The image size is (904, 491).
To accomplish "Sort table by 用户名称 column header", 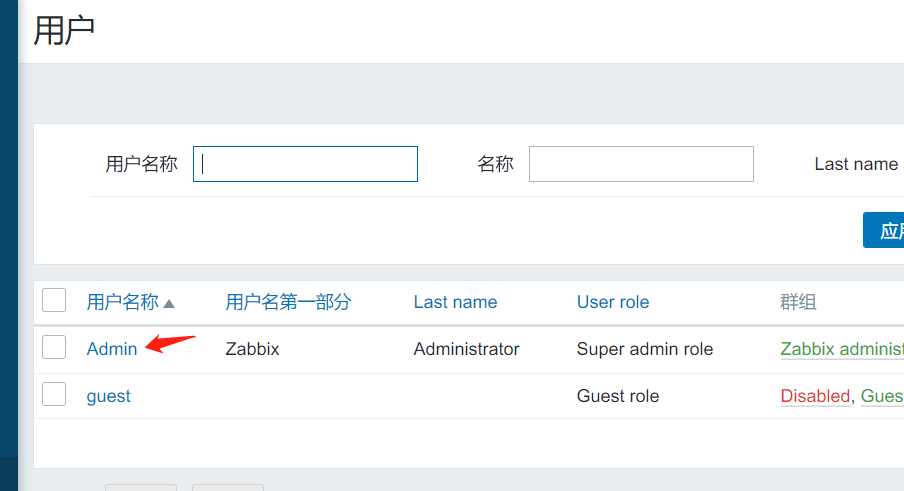I will coord(122,302).
